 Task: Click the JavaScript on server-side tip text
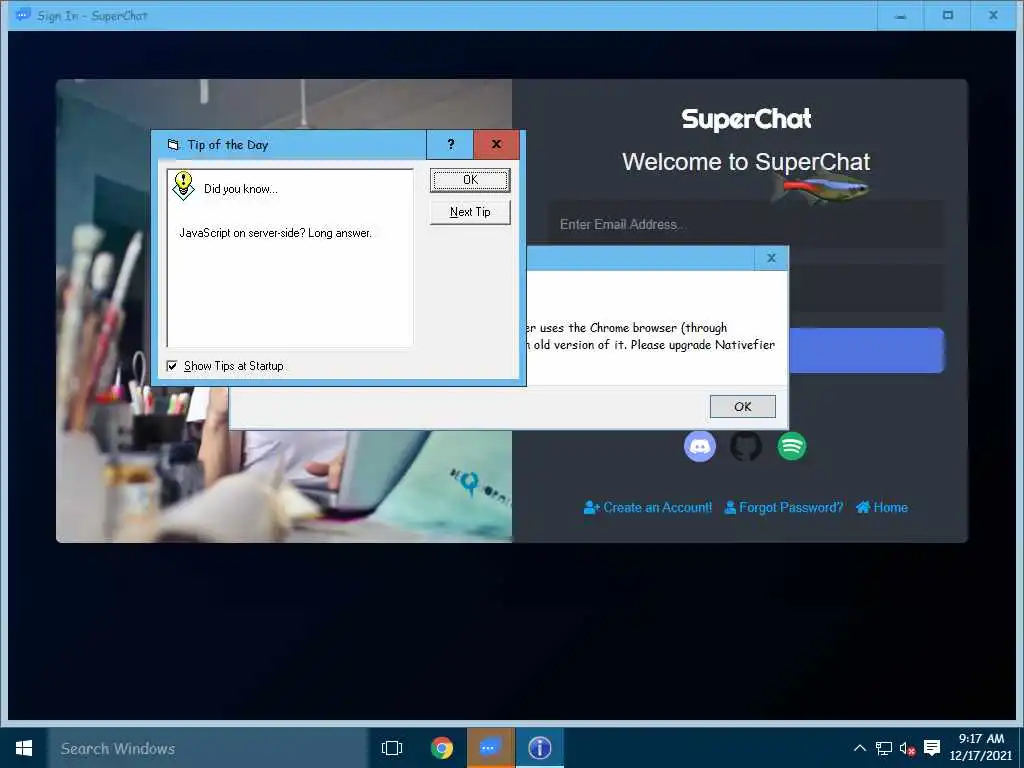pyautogui.click(x=276, y=232)
